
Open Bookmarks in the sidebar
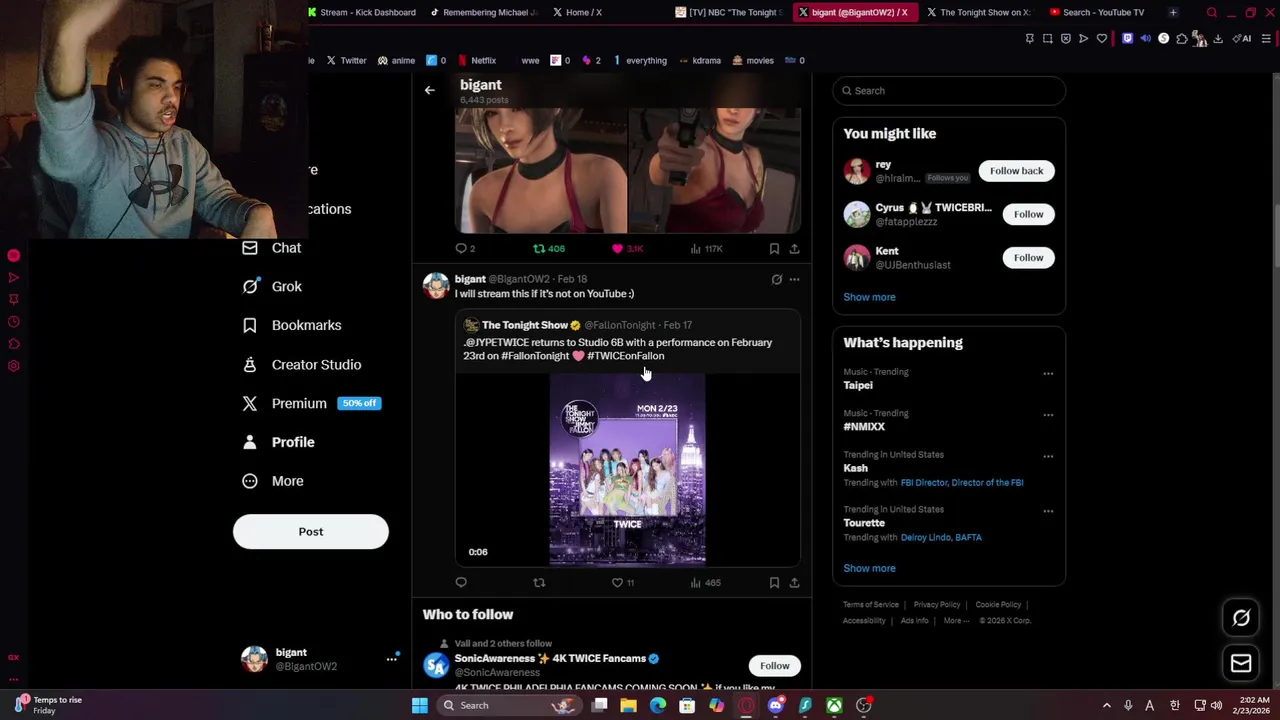pyautogui.click(x=292, y=325)
